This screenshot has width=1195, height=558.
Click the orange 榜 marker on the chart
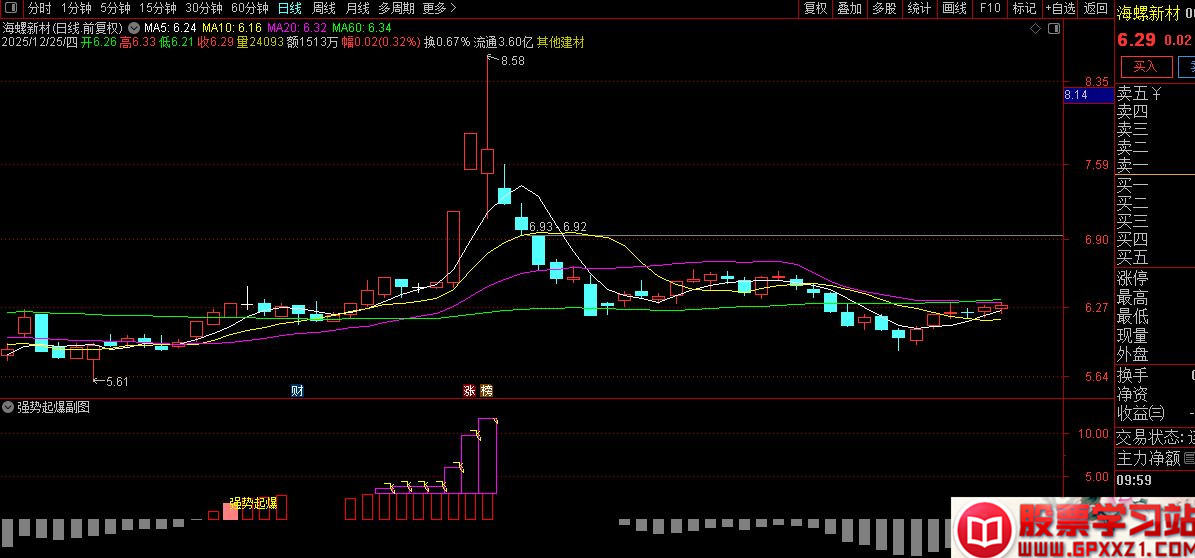[486, 390]
